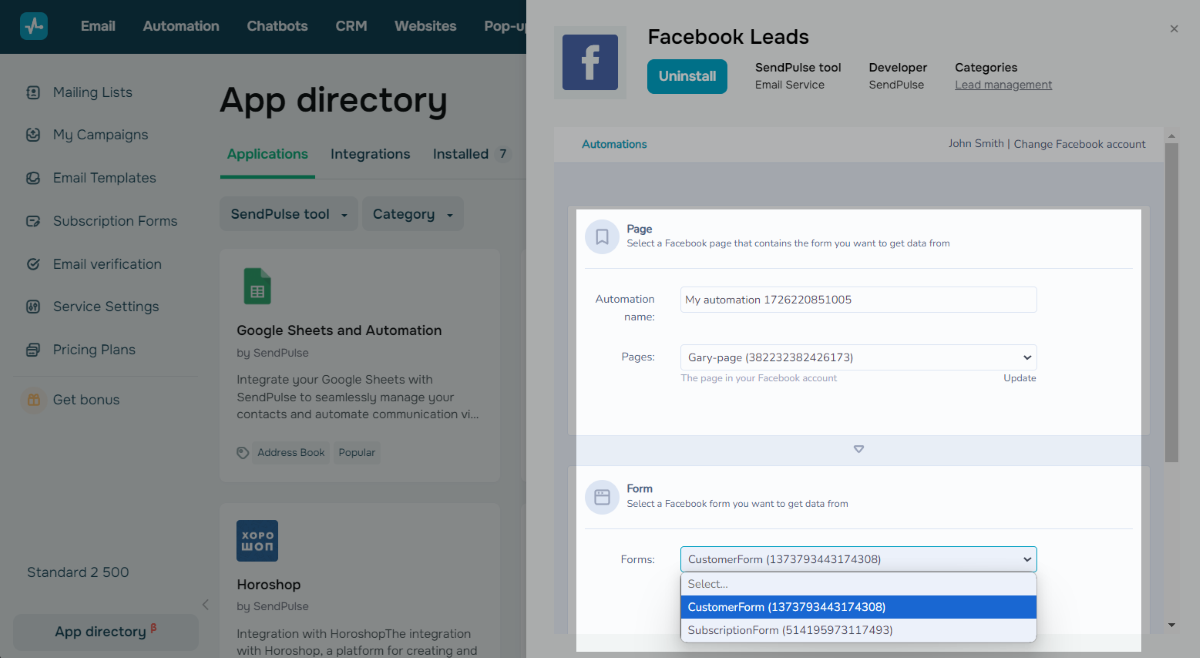Click the John Smith account name
1200x658 pixels.
click(976, 144)
